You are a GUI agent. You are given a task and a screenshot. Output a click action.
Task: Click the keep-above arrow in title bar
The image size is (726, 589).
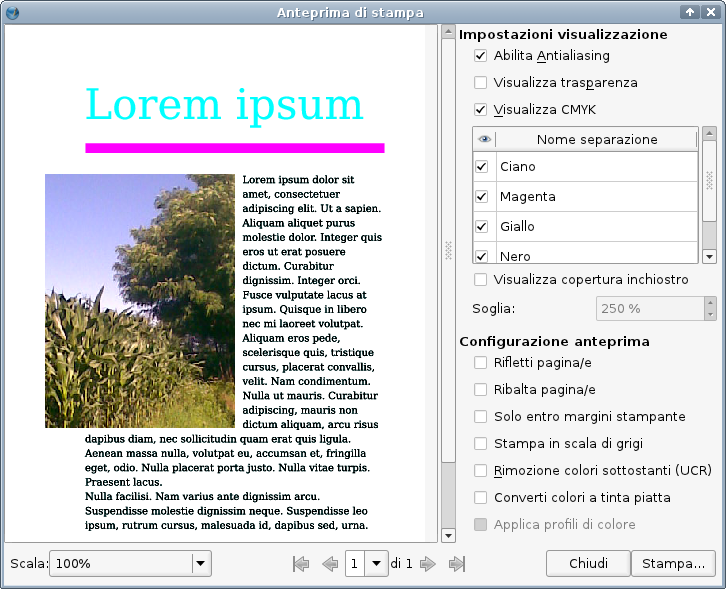point(690,12)
